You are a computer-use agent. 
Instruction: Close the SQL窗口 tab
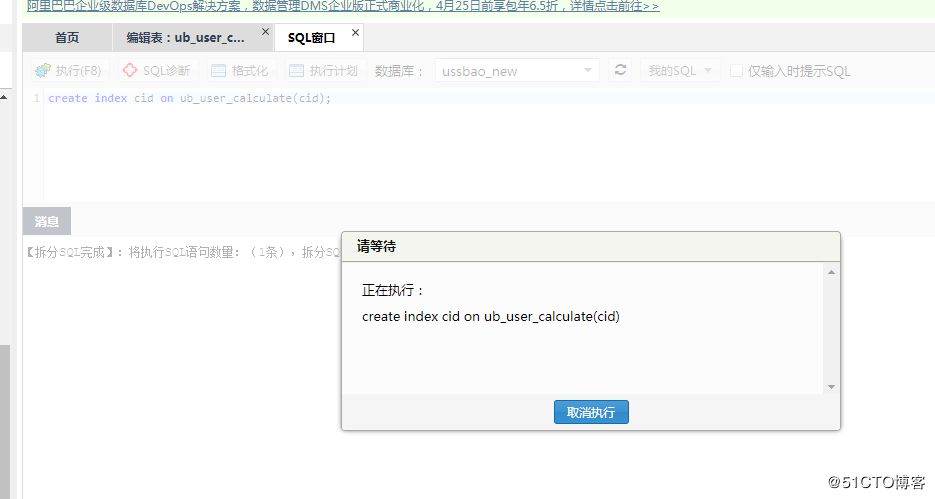point(355,32)
